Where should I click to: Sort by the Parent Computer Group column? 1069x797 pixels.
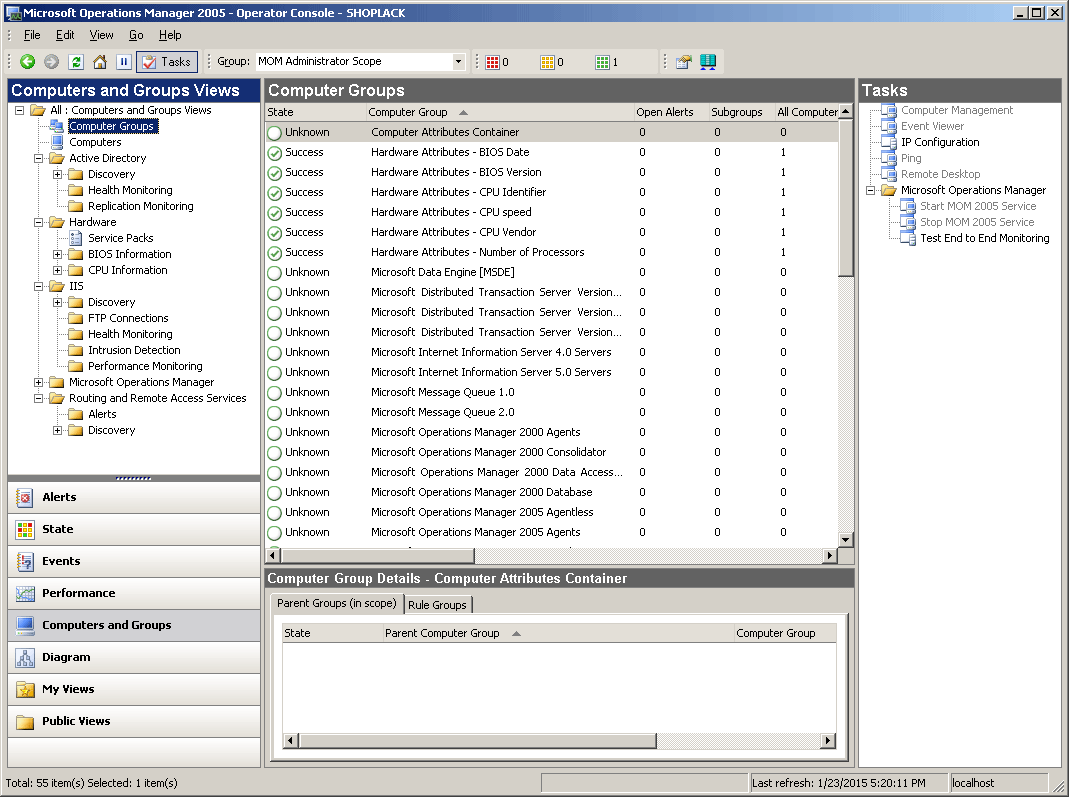[x=558, y=633]
